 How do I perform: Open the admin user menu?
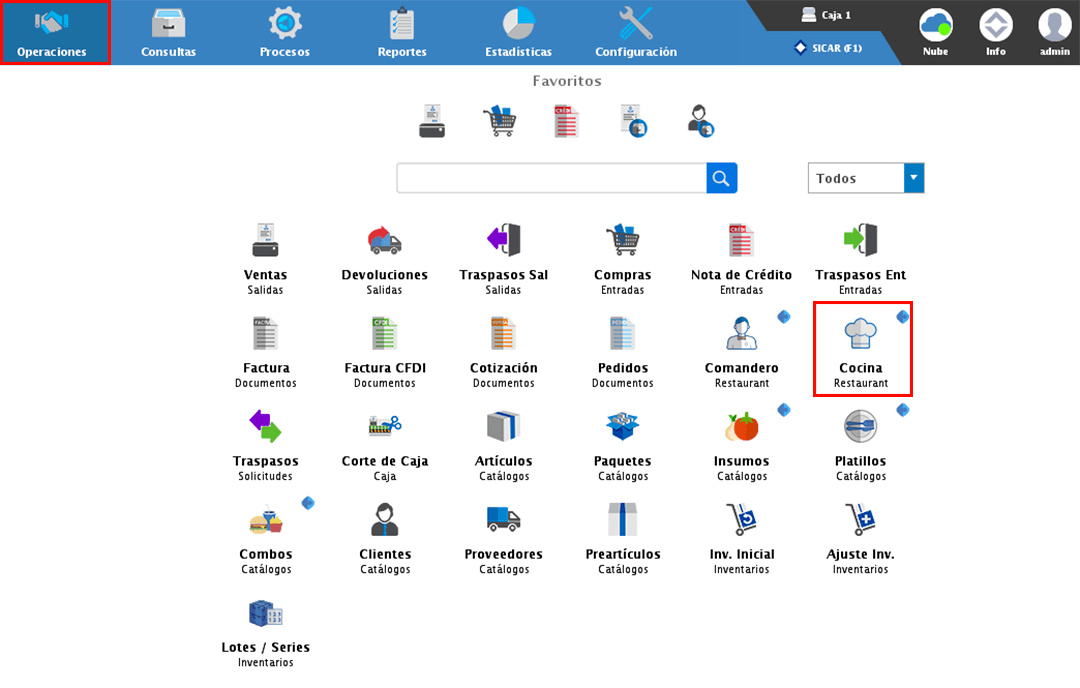(1054, 32)
